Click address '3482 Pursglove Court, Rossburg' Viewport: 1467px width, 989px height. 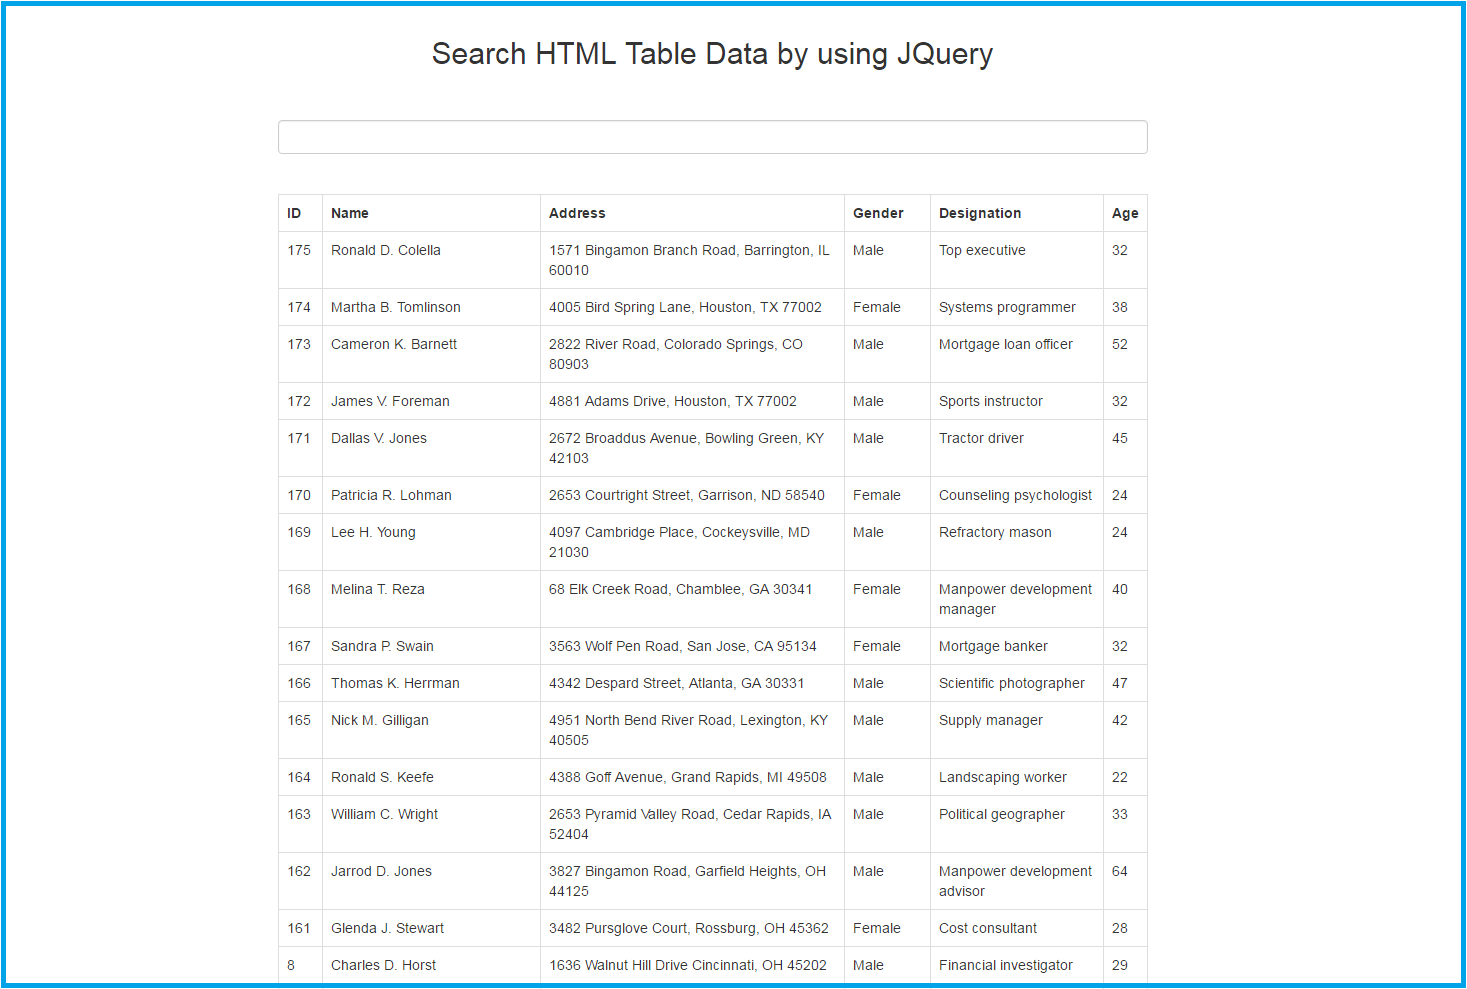point(689,928)
